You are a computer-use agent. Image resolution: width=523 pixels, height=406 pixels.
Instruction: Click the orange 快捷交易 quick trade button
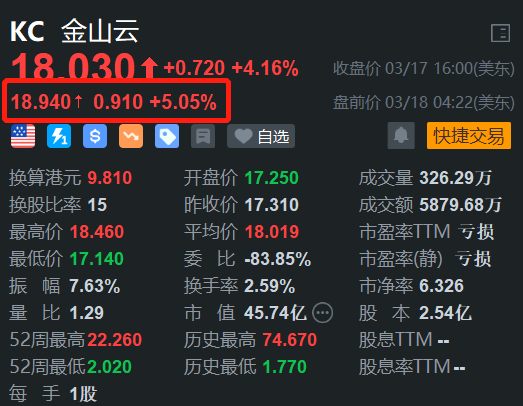coord(469,135)
